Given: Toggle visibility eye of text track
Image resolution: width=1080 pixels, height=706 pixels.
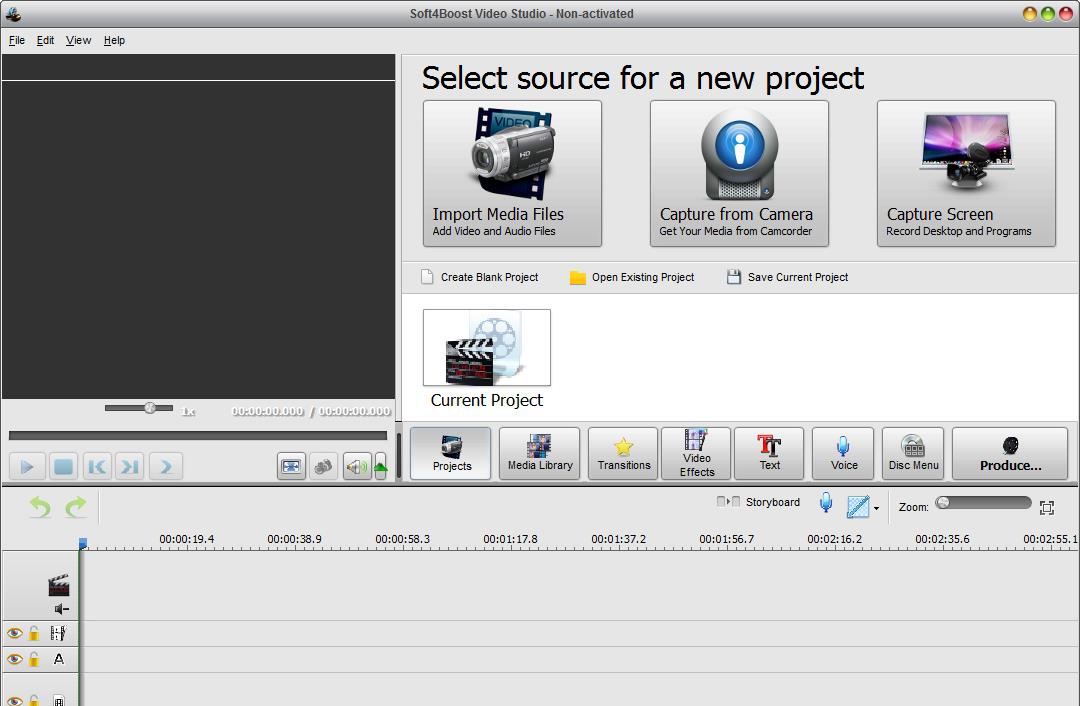Looking at the screenshot, I should (x=14, y=659).
